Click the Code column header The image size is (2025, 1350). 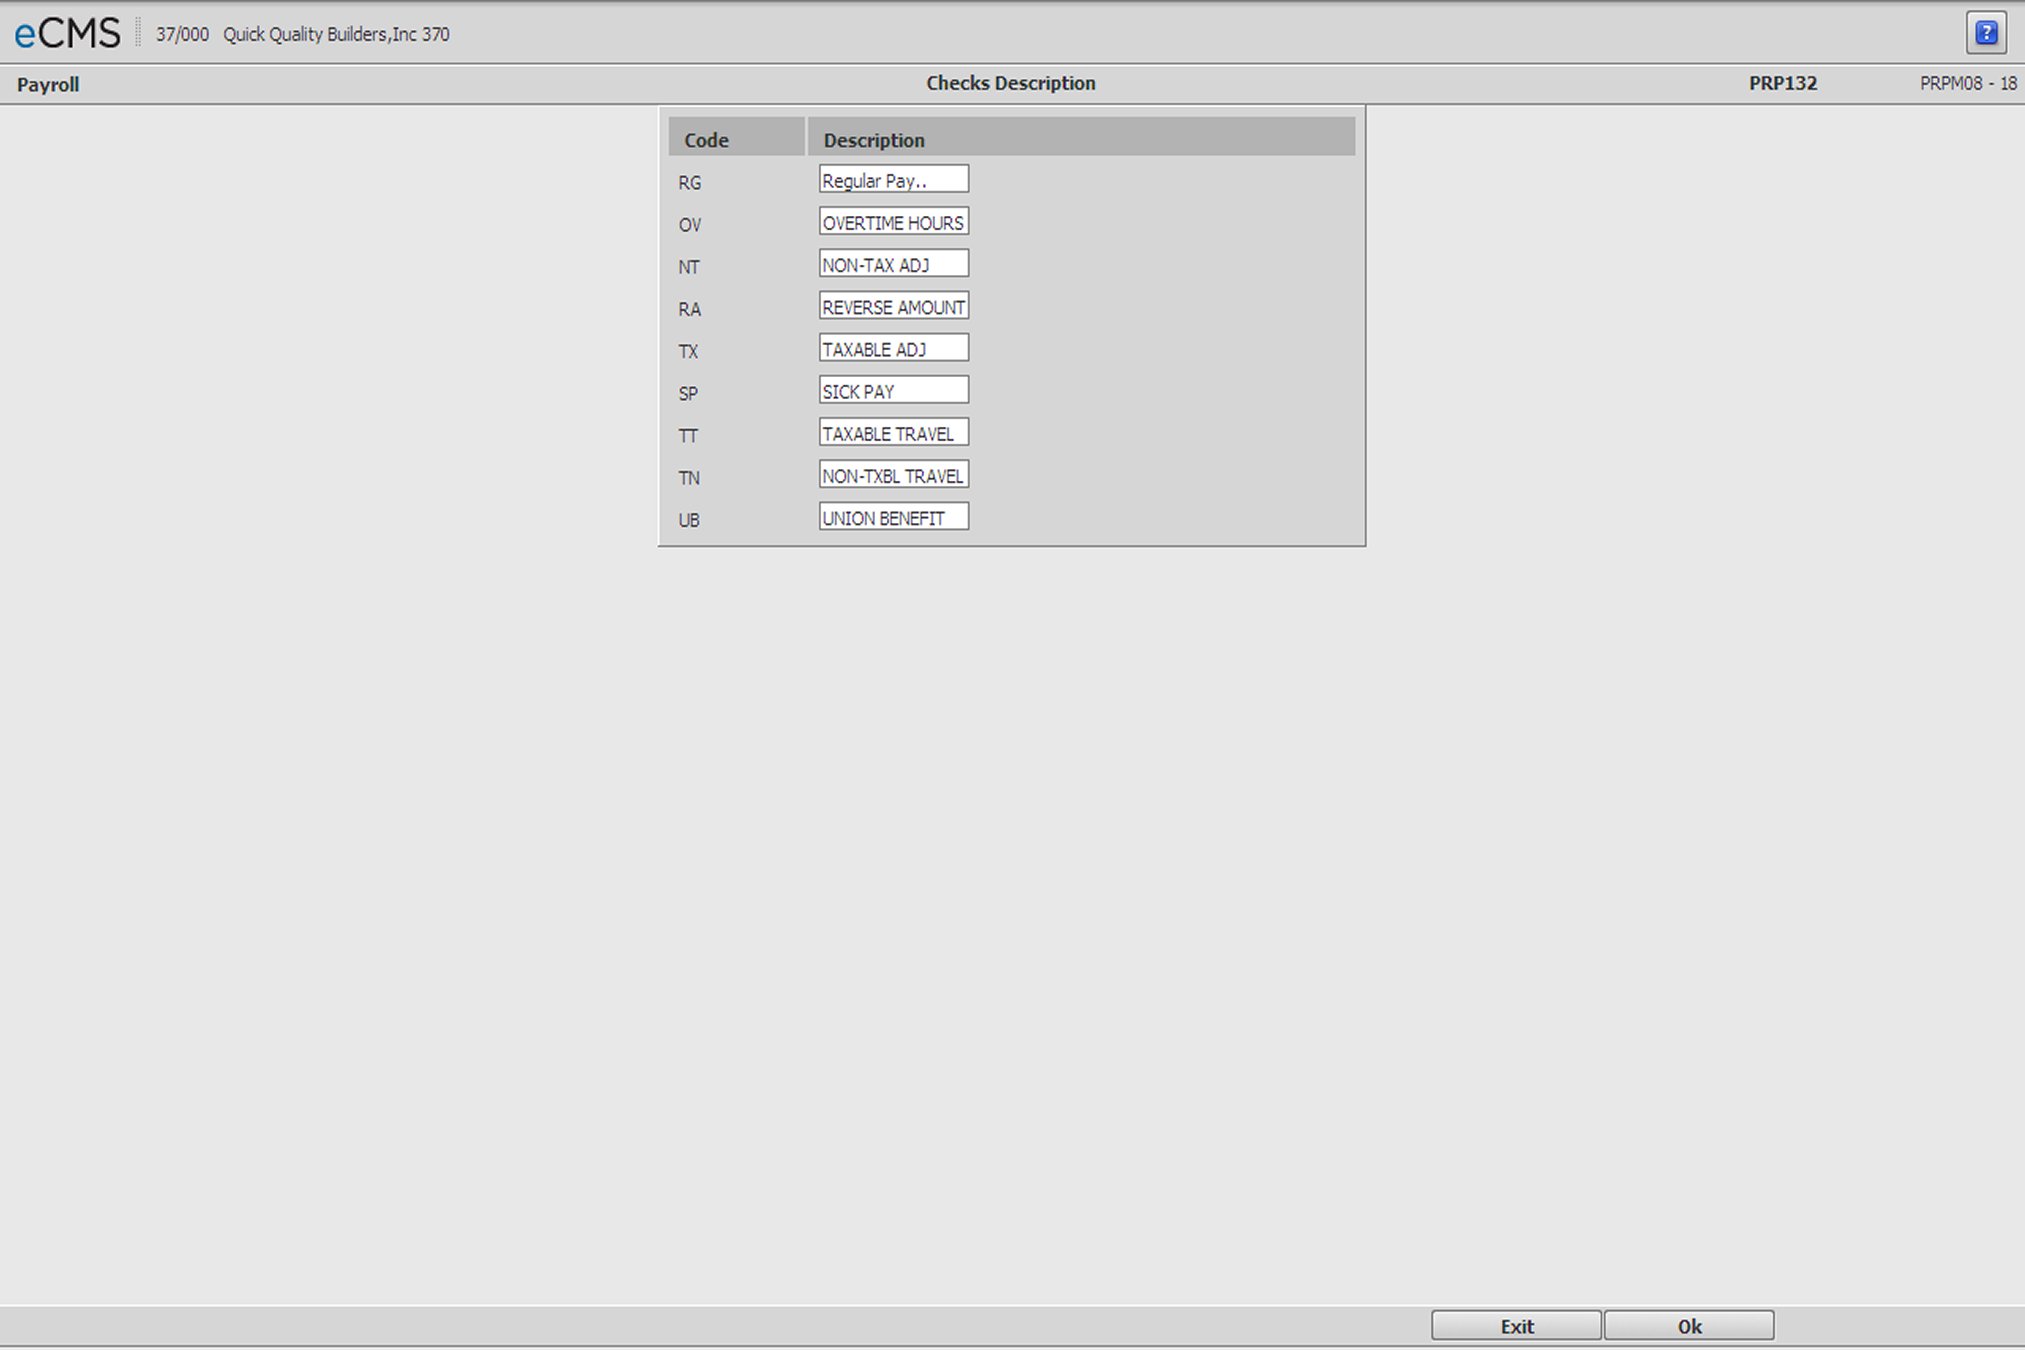pyautogui.click(x=705, y=139)
